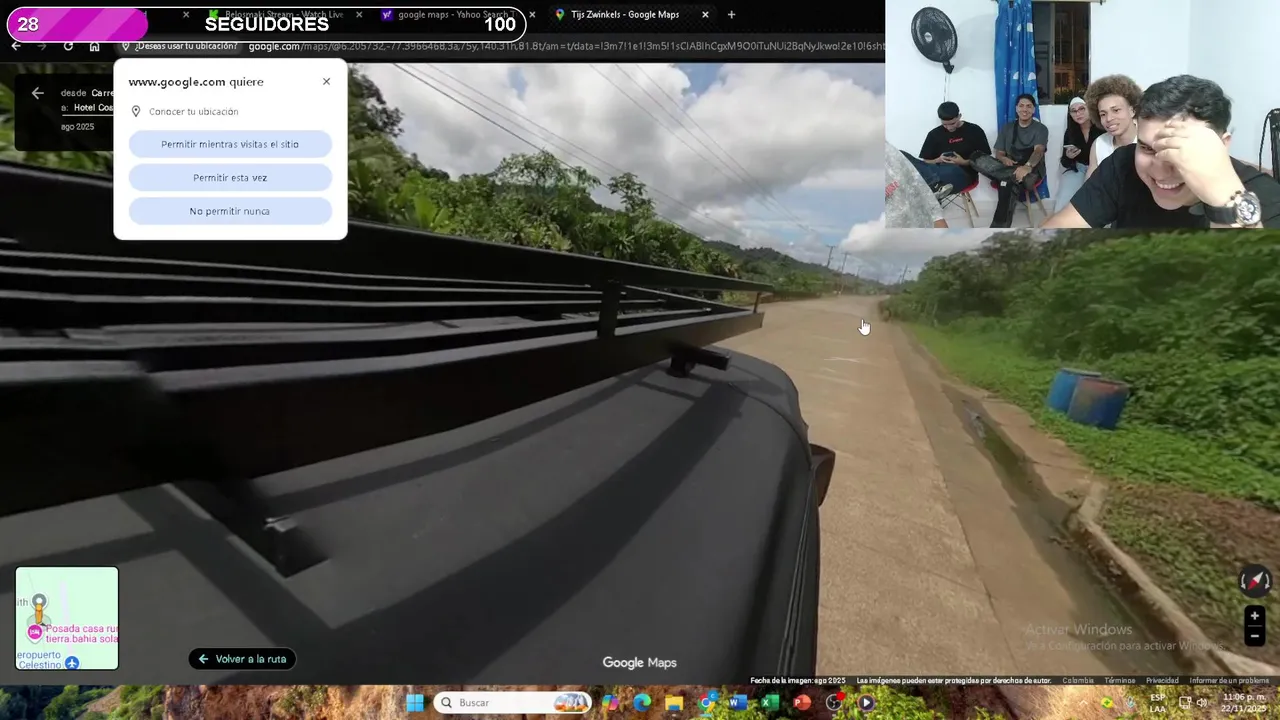Close the 'Tijs Zwinkels - Google Maps' tab
The image size is (1280, 720).
pos(705,15)
